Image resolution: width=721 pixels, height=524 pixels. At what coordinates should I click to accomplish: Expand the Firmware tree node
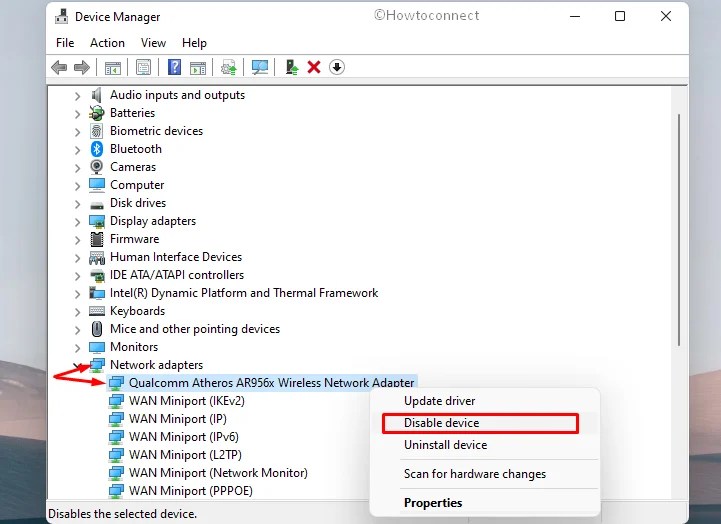coord(77,239)
